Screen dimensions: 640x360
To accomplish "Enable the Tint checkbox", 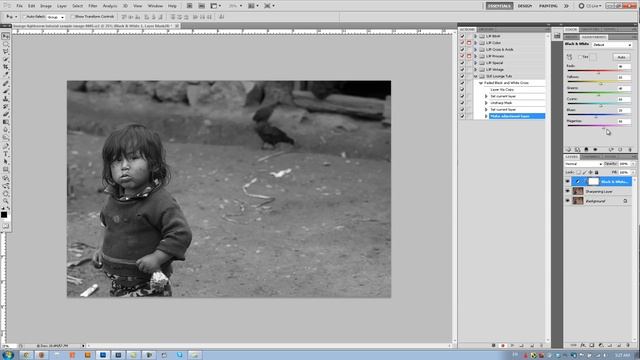I will (580, 57).
